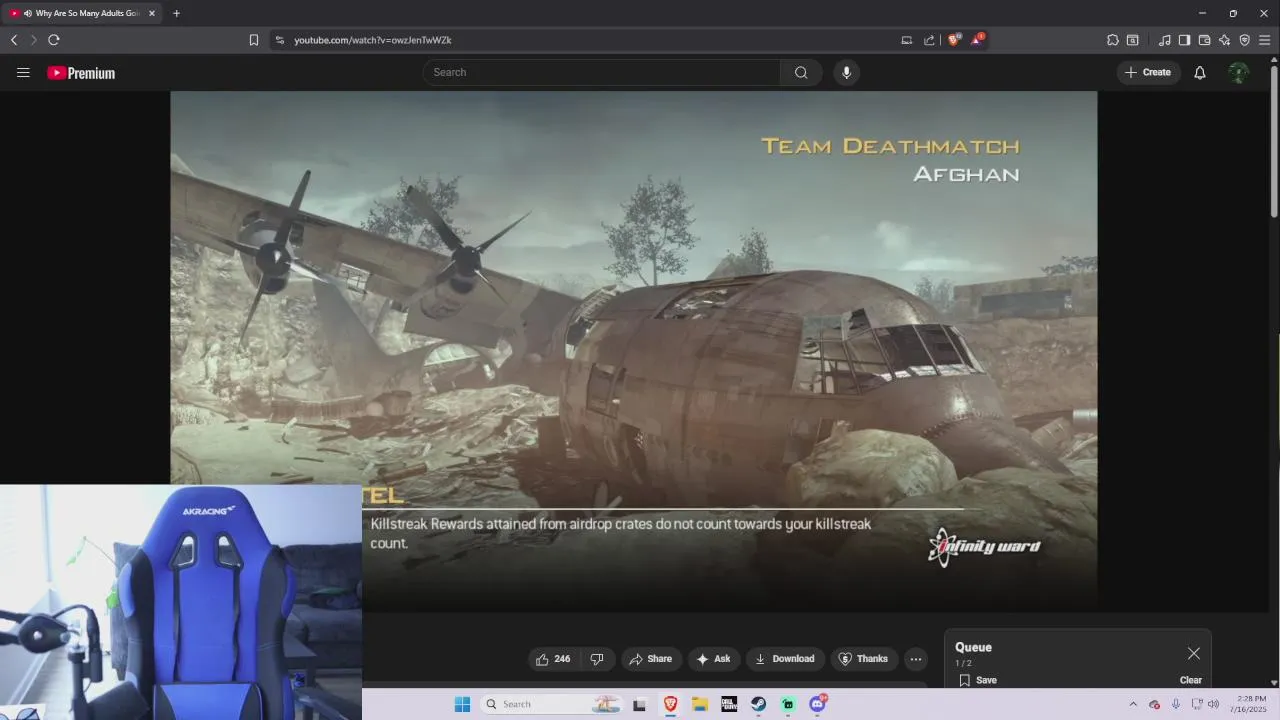Clear the queue
The height and width of the screenshot is (720, 1280).
pyautogui.click(x=1190, y=680)
